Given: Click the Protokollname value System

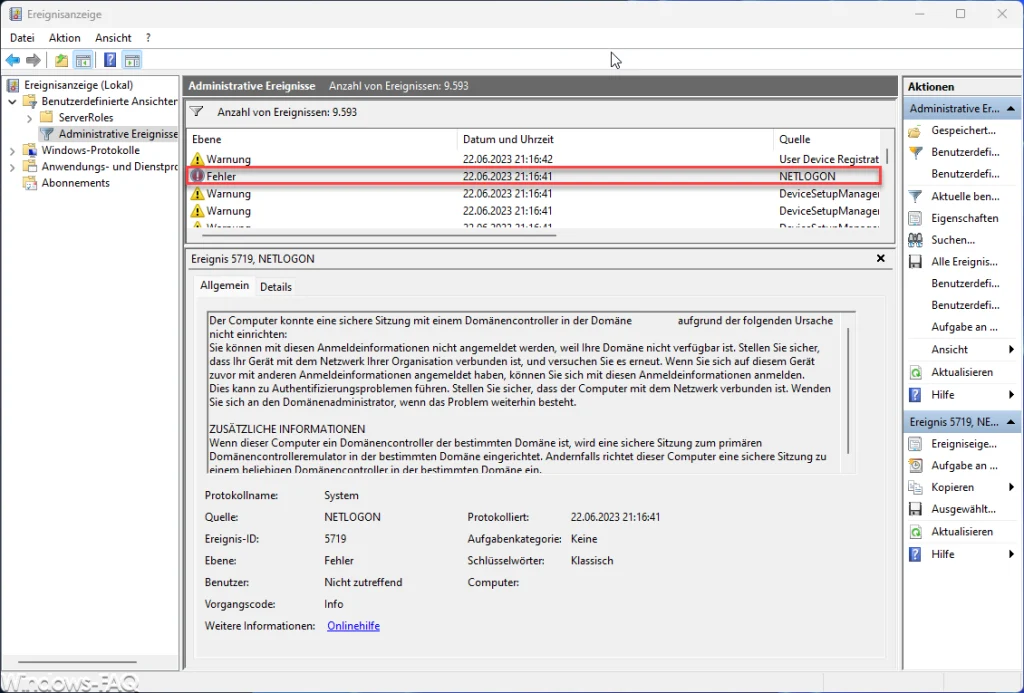Looking at the screenshot, I should [x=341, y=495].
